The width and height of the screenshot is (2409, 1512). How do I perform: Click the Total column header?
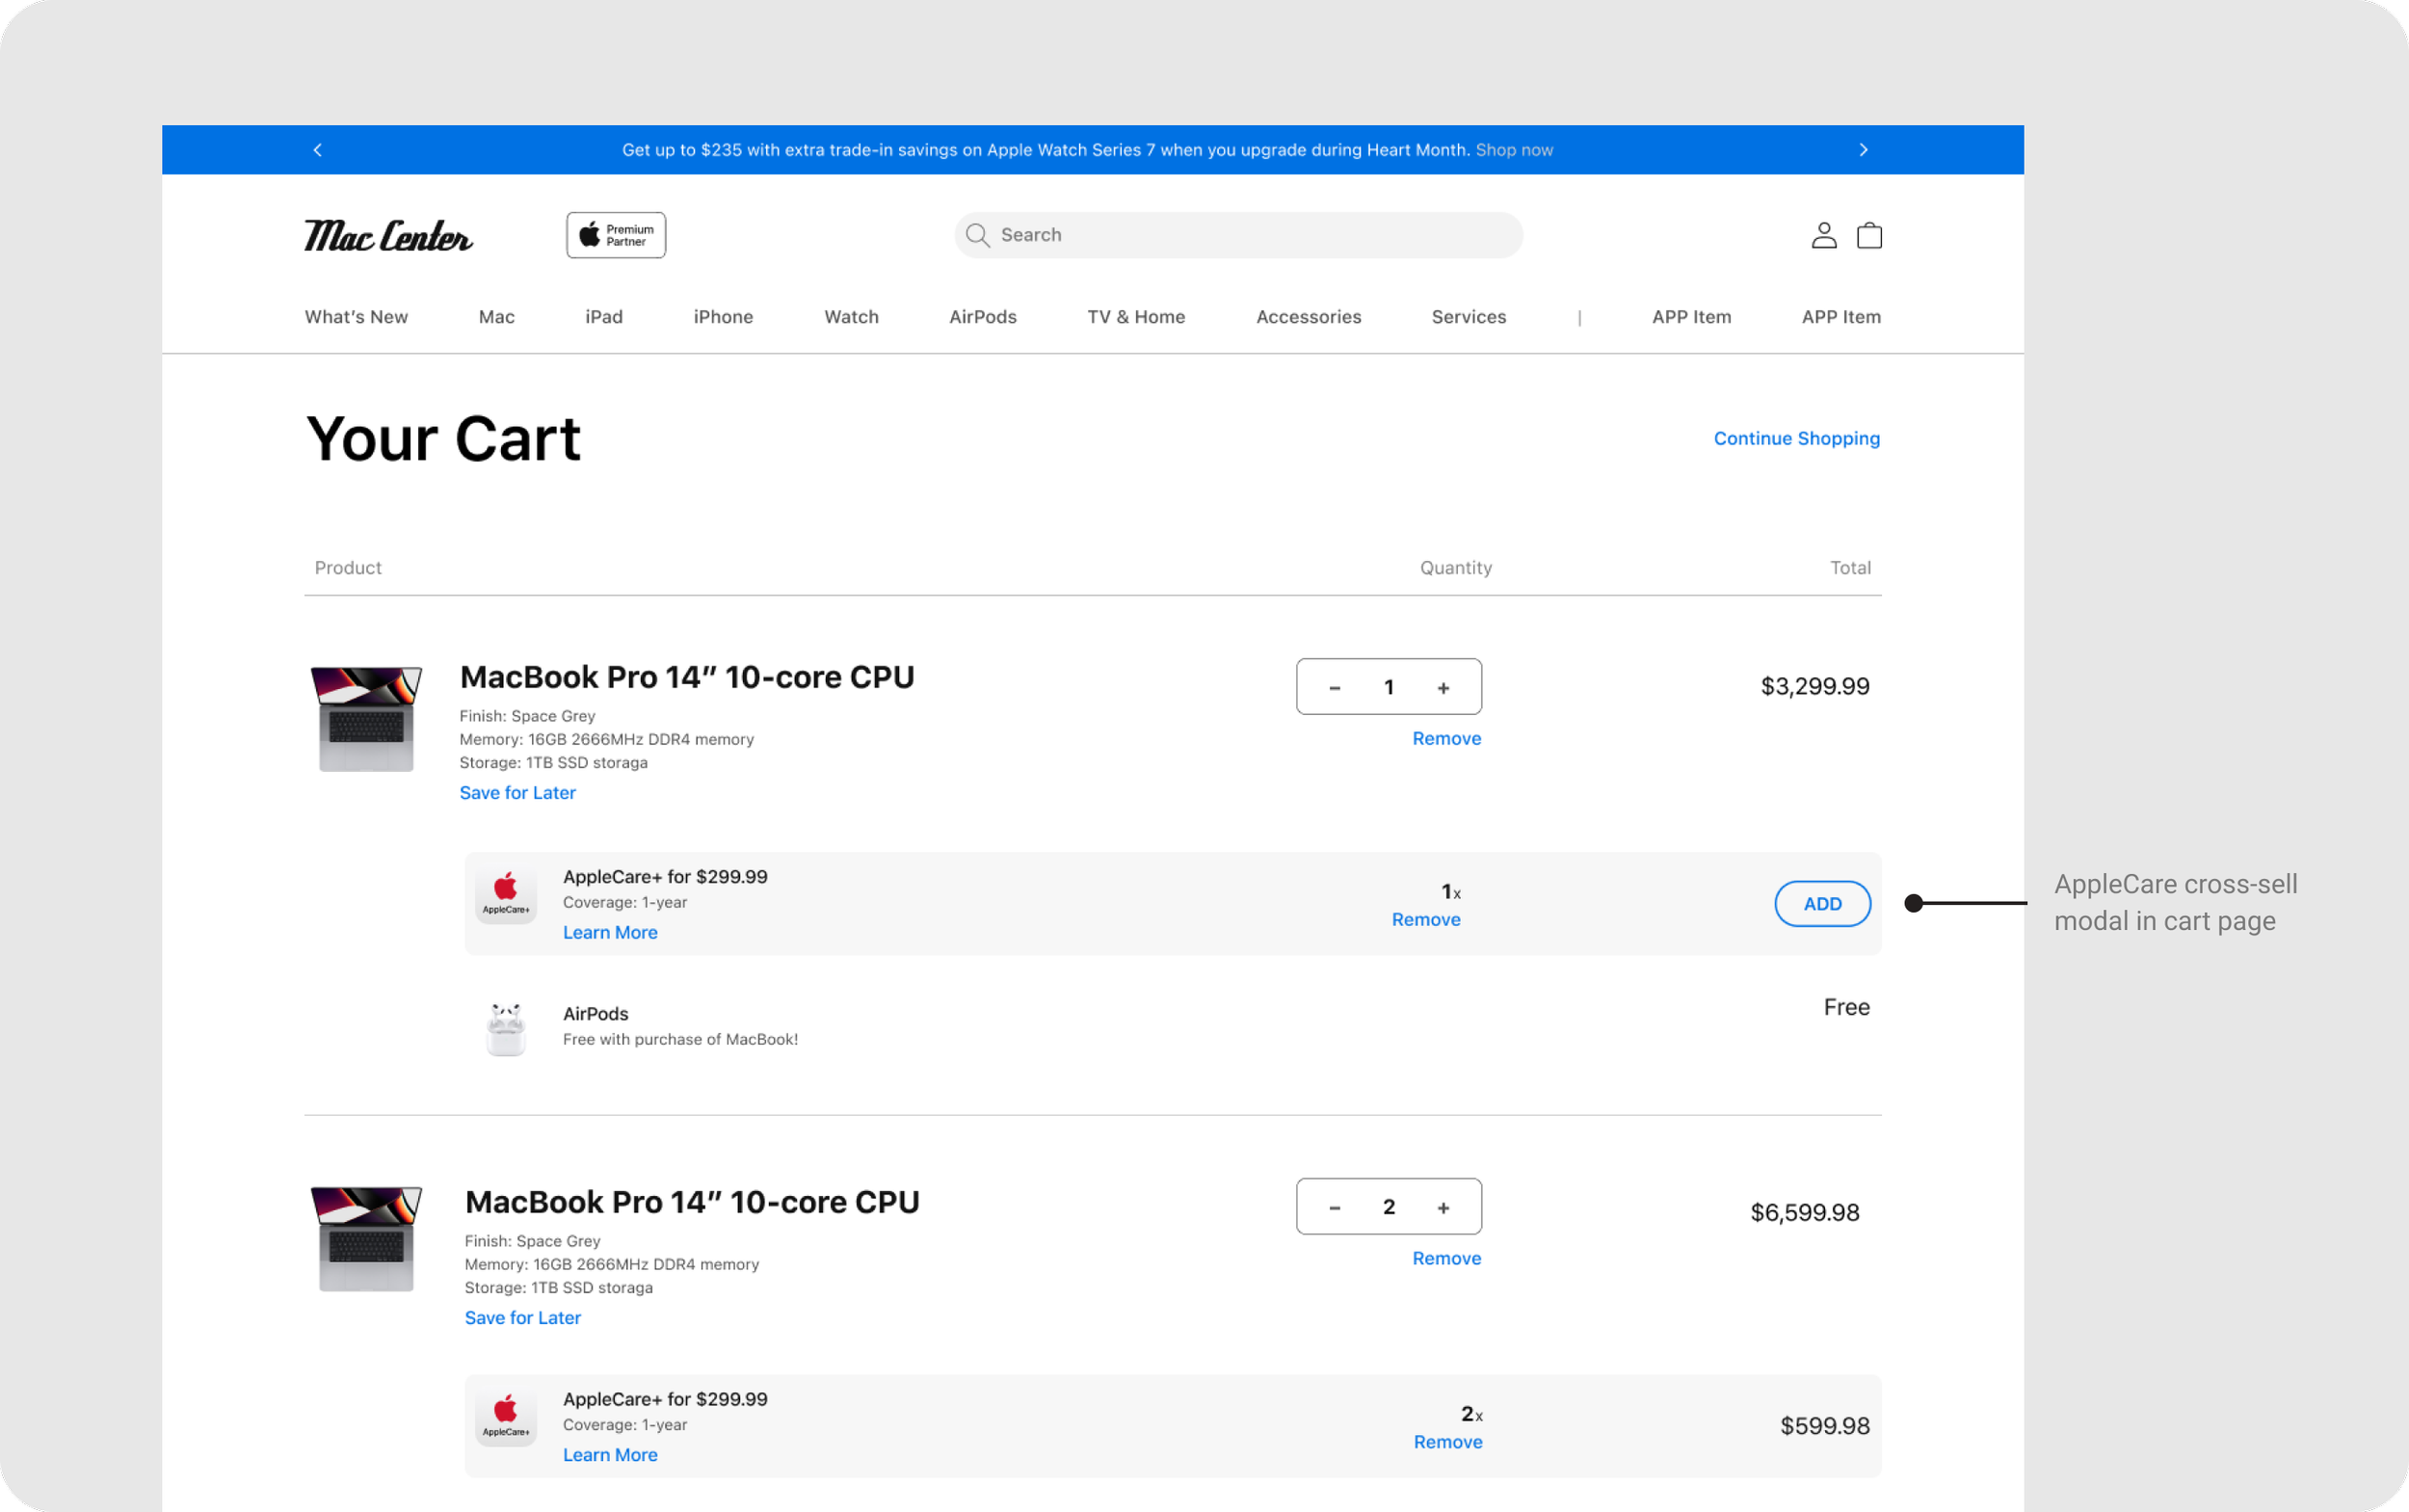[1851, 568]
